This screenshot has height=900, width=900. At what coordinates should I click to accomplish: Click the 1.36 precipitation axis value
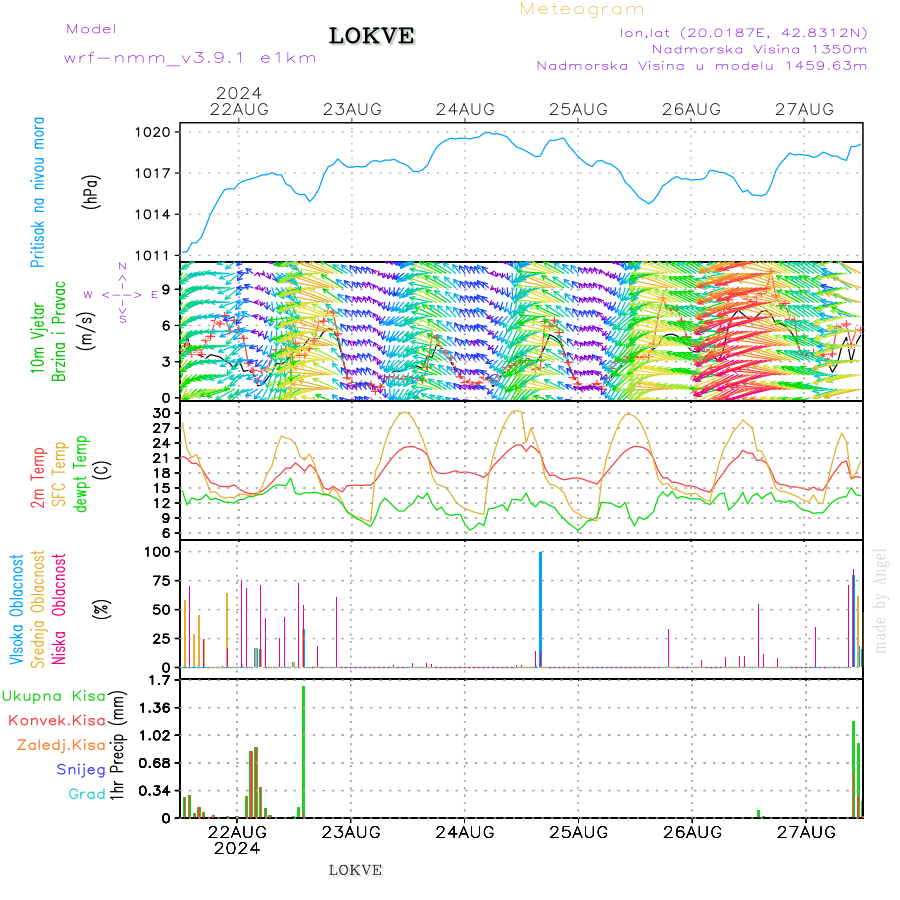pyautogui.click(x=155, y=708)
